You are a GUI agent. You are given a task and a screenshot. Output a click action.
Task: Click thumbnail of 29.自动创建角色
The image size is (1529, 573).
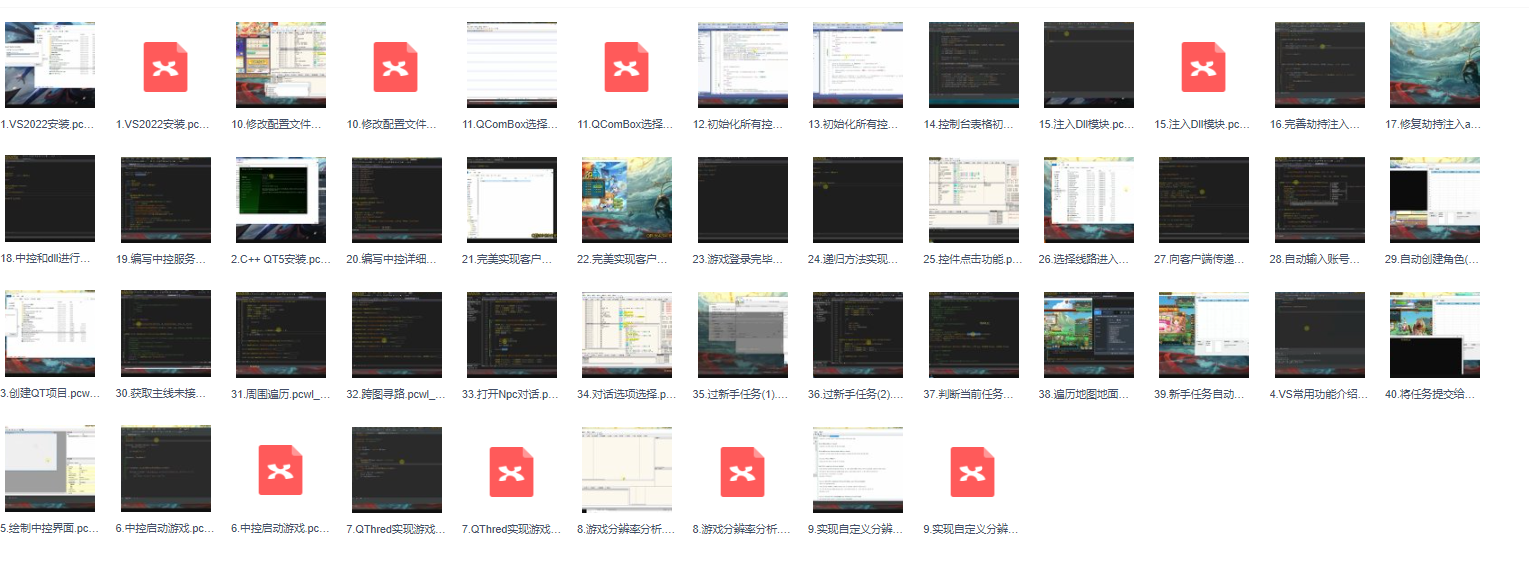[1435, 199]
